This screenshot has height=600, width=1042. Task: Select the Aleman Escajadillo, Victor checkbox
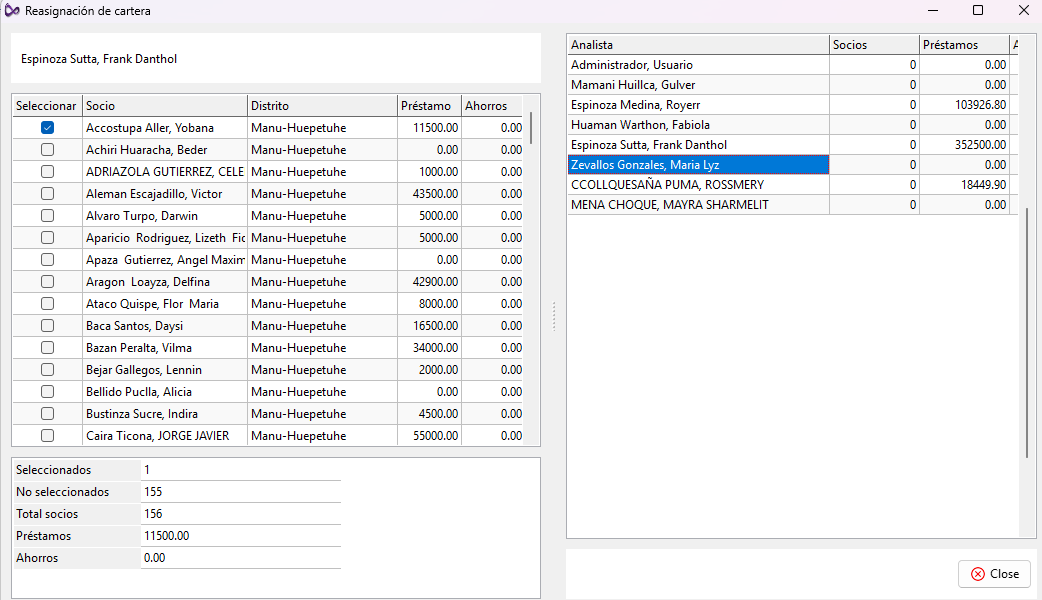pos(47,194)
